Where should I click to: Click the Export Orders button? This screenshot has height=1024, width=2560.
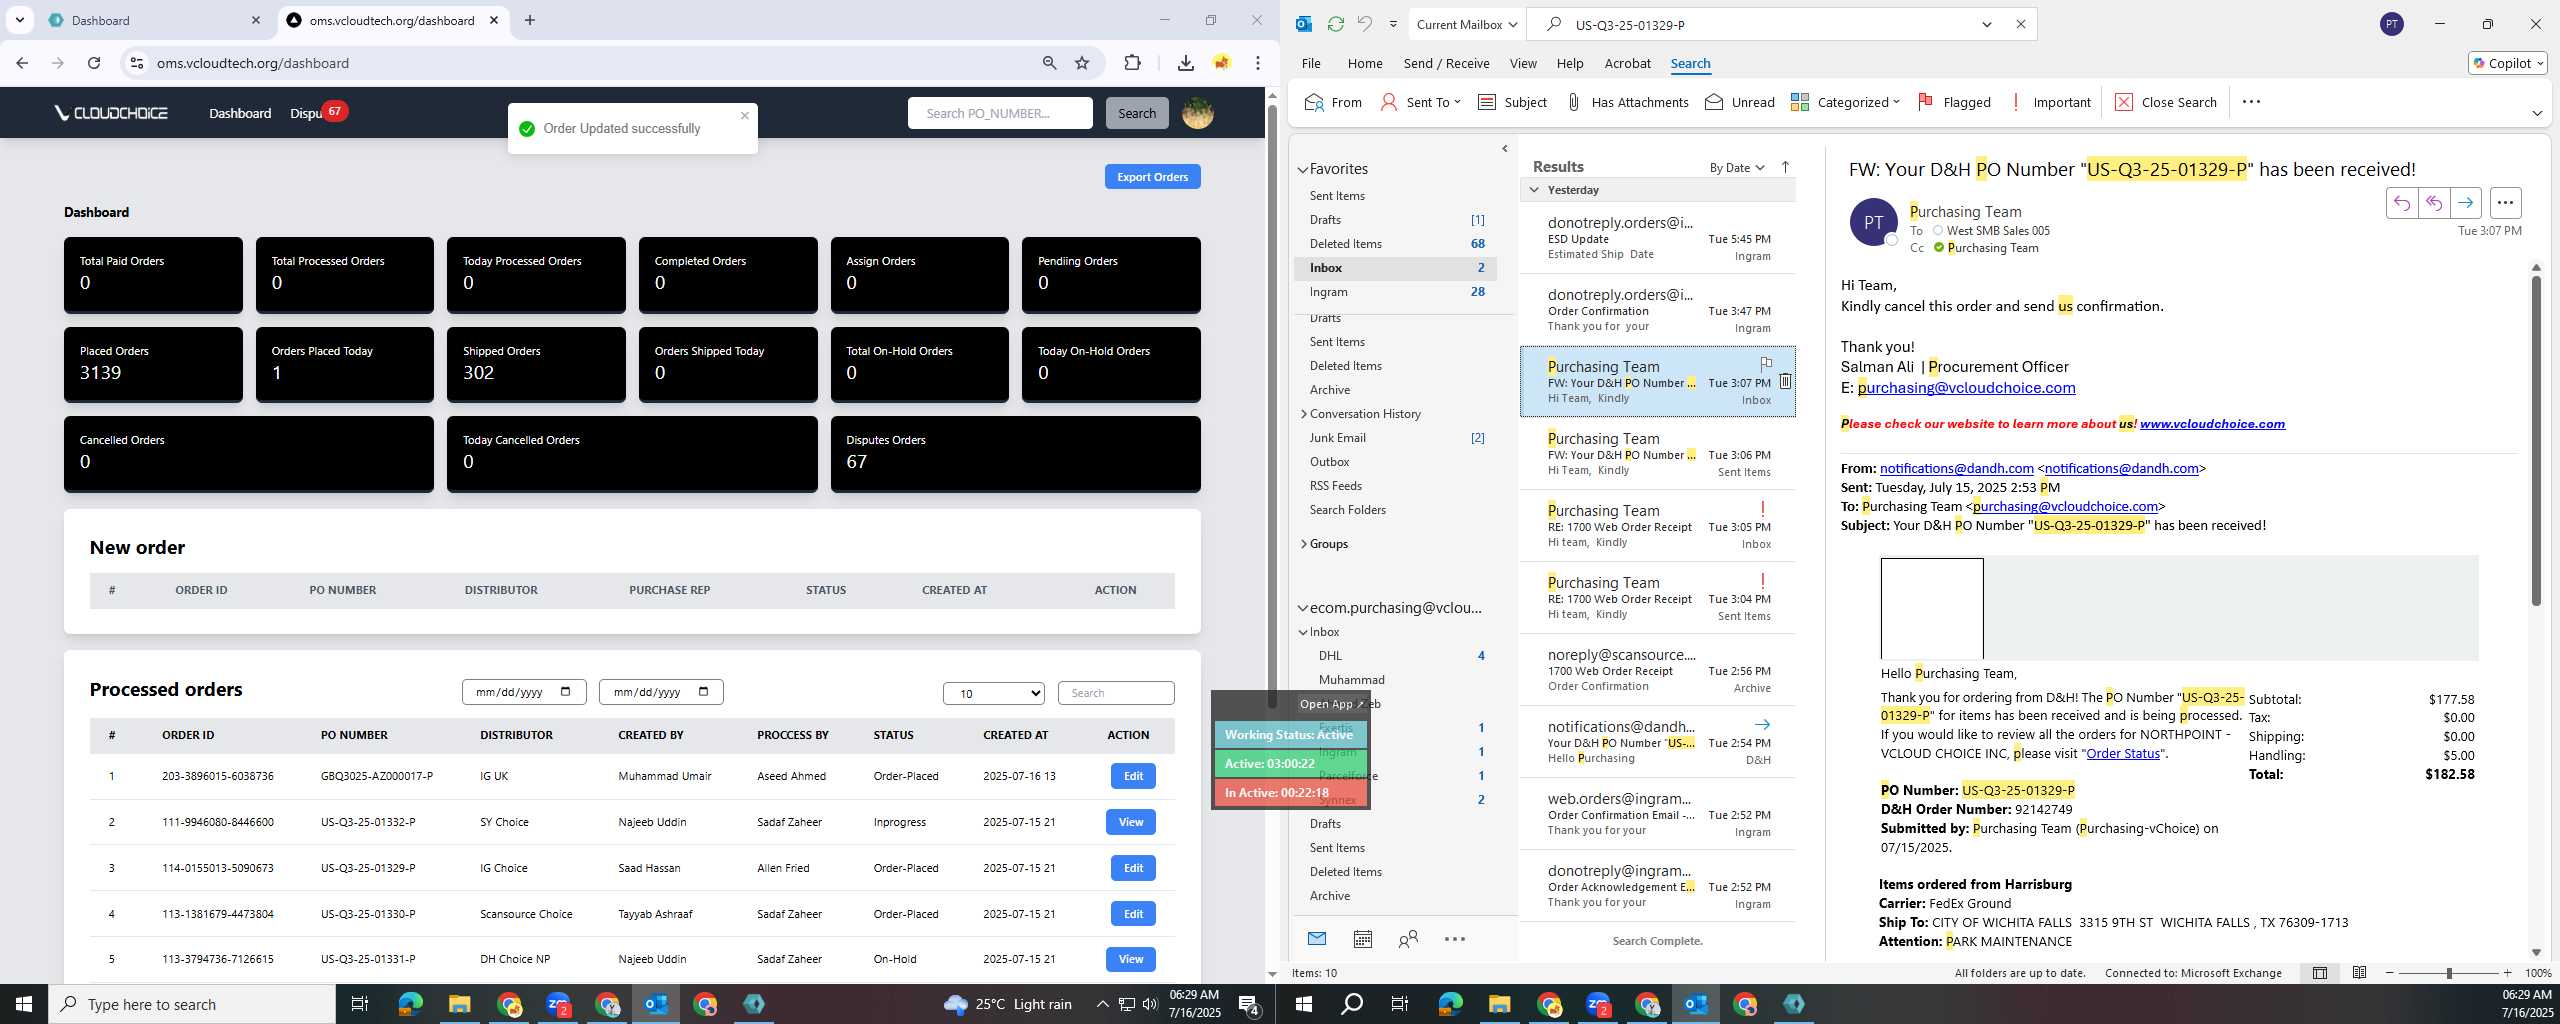point(1152,177)
